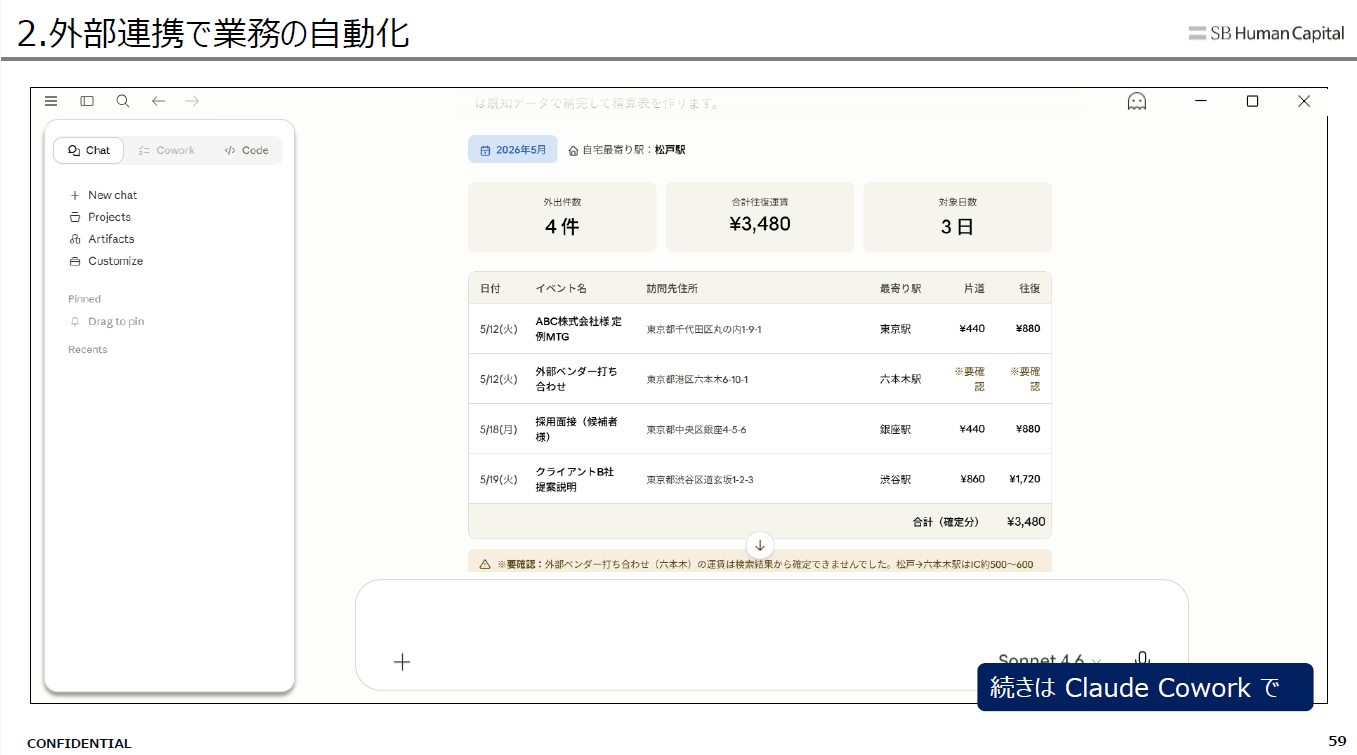The width and height of the screenshot is (1357, 755).
Task: Click the calendar icon in date chip
Action: tap(485, 150)
